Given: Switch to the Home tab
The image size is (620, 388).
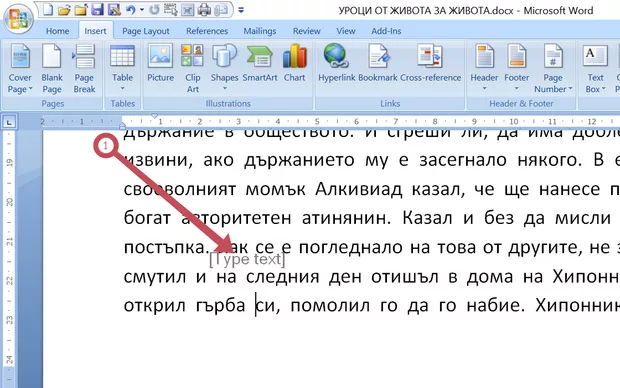Looking at the screenshot, I should (x=57, y=31).
